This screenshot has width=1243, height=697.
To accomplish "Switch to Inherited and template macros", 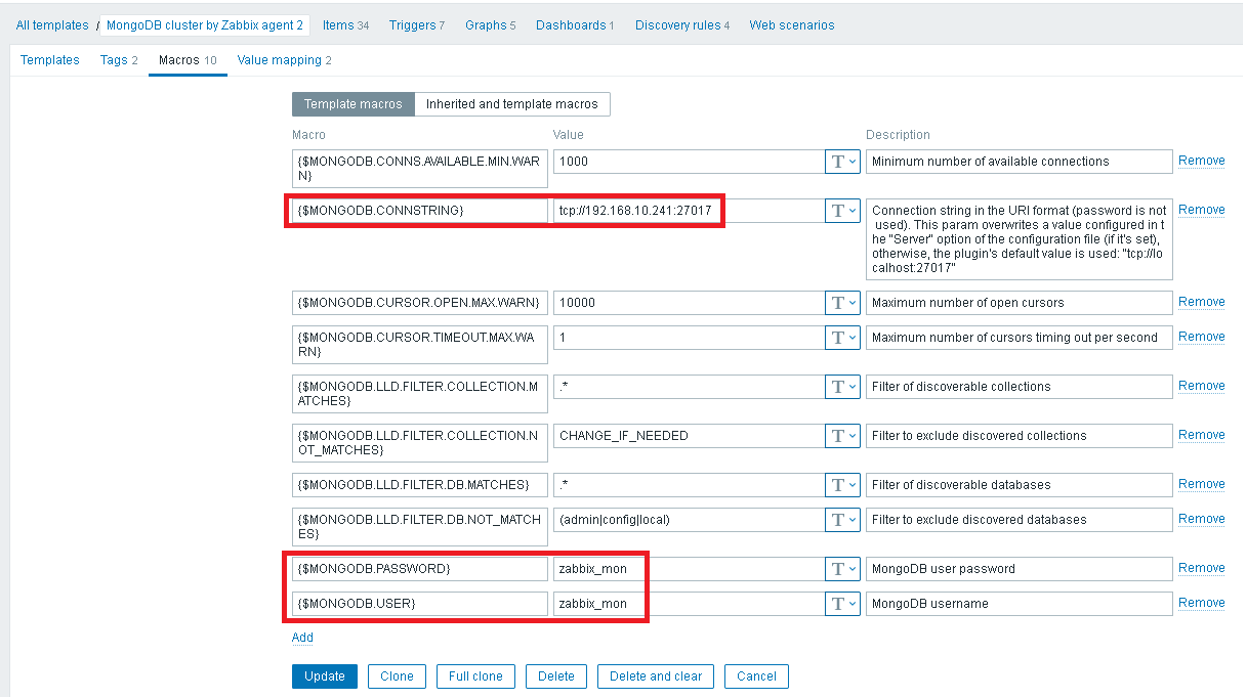I will click(512, 104).
